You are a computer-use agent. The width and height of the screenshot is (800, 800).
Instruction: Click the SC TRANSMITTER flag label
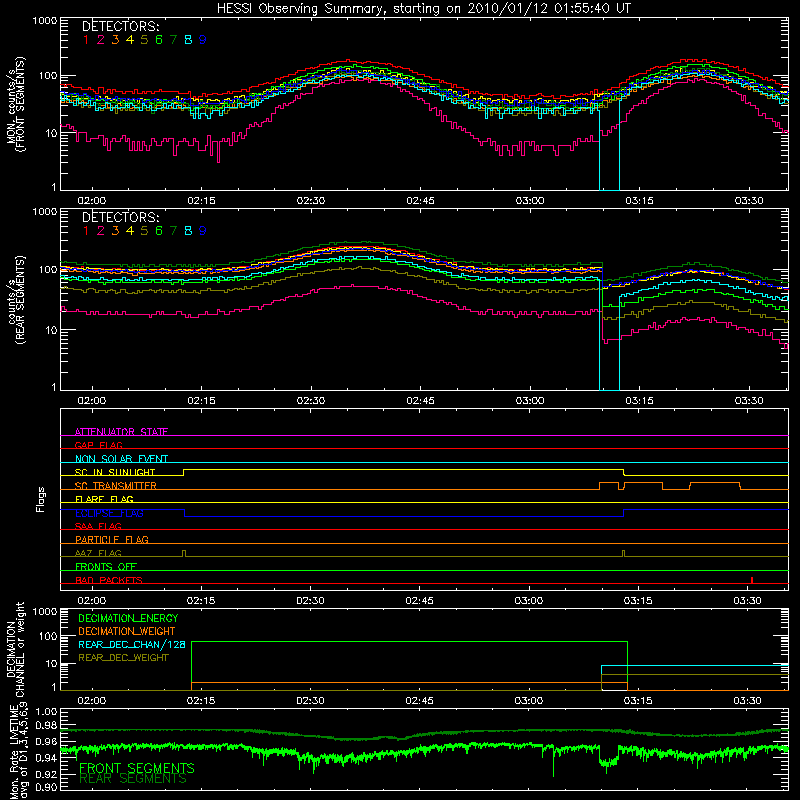point(115,486)
